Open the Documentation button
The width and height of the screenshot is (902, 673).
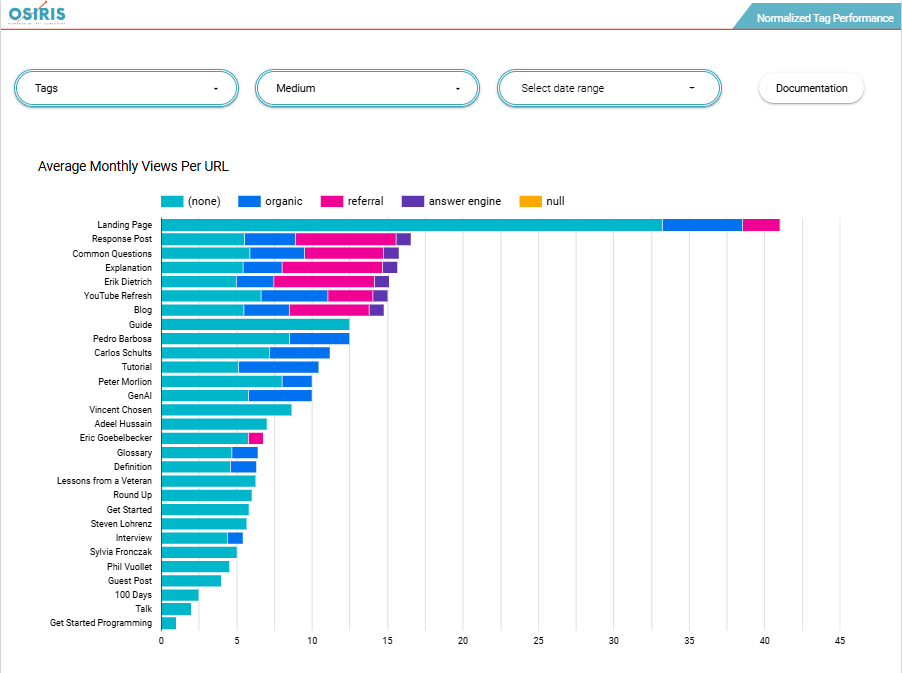pos(811,88)
